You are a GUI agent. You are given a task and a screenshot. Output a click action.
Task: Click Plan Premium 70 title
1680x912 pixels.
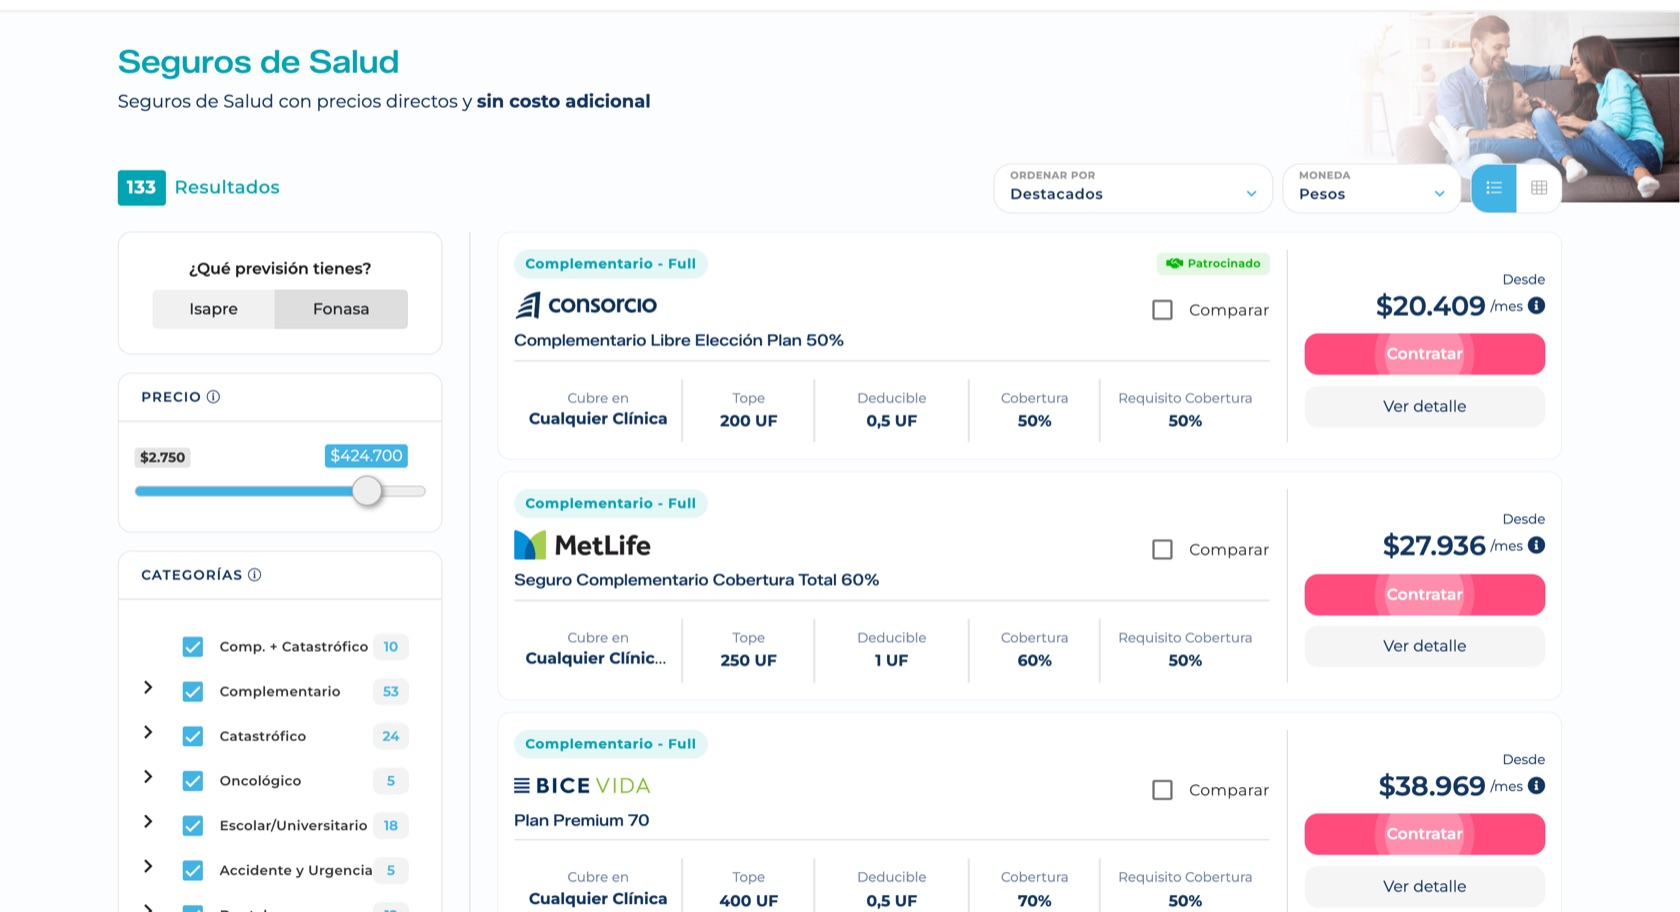click(581, 820)
